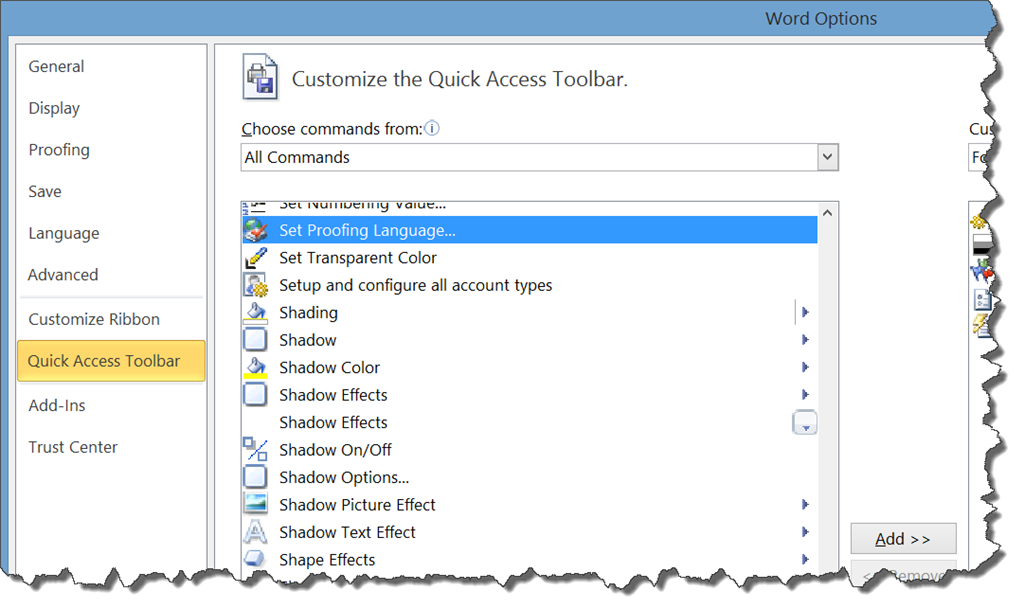Open the Advanced options page
Viewport: 1024px width, 608px height.
coord(63,275)
